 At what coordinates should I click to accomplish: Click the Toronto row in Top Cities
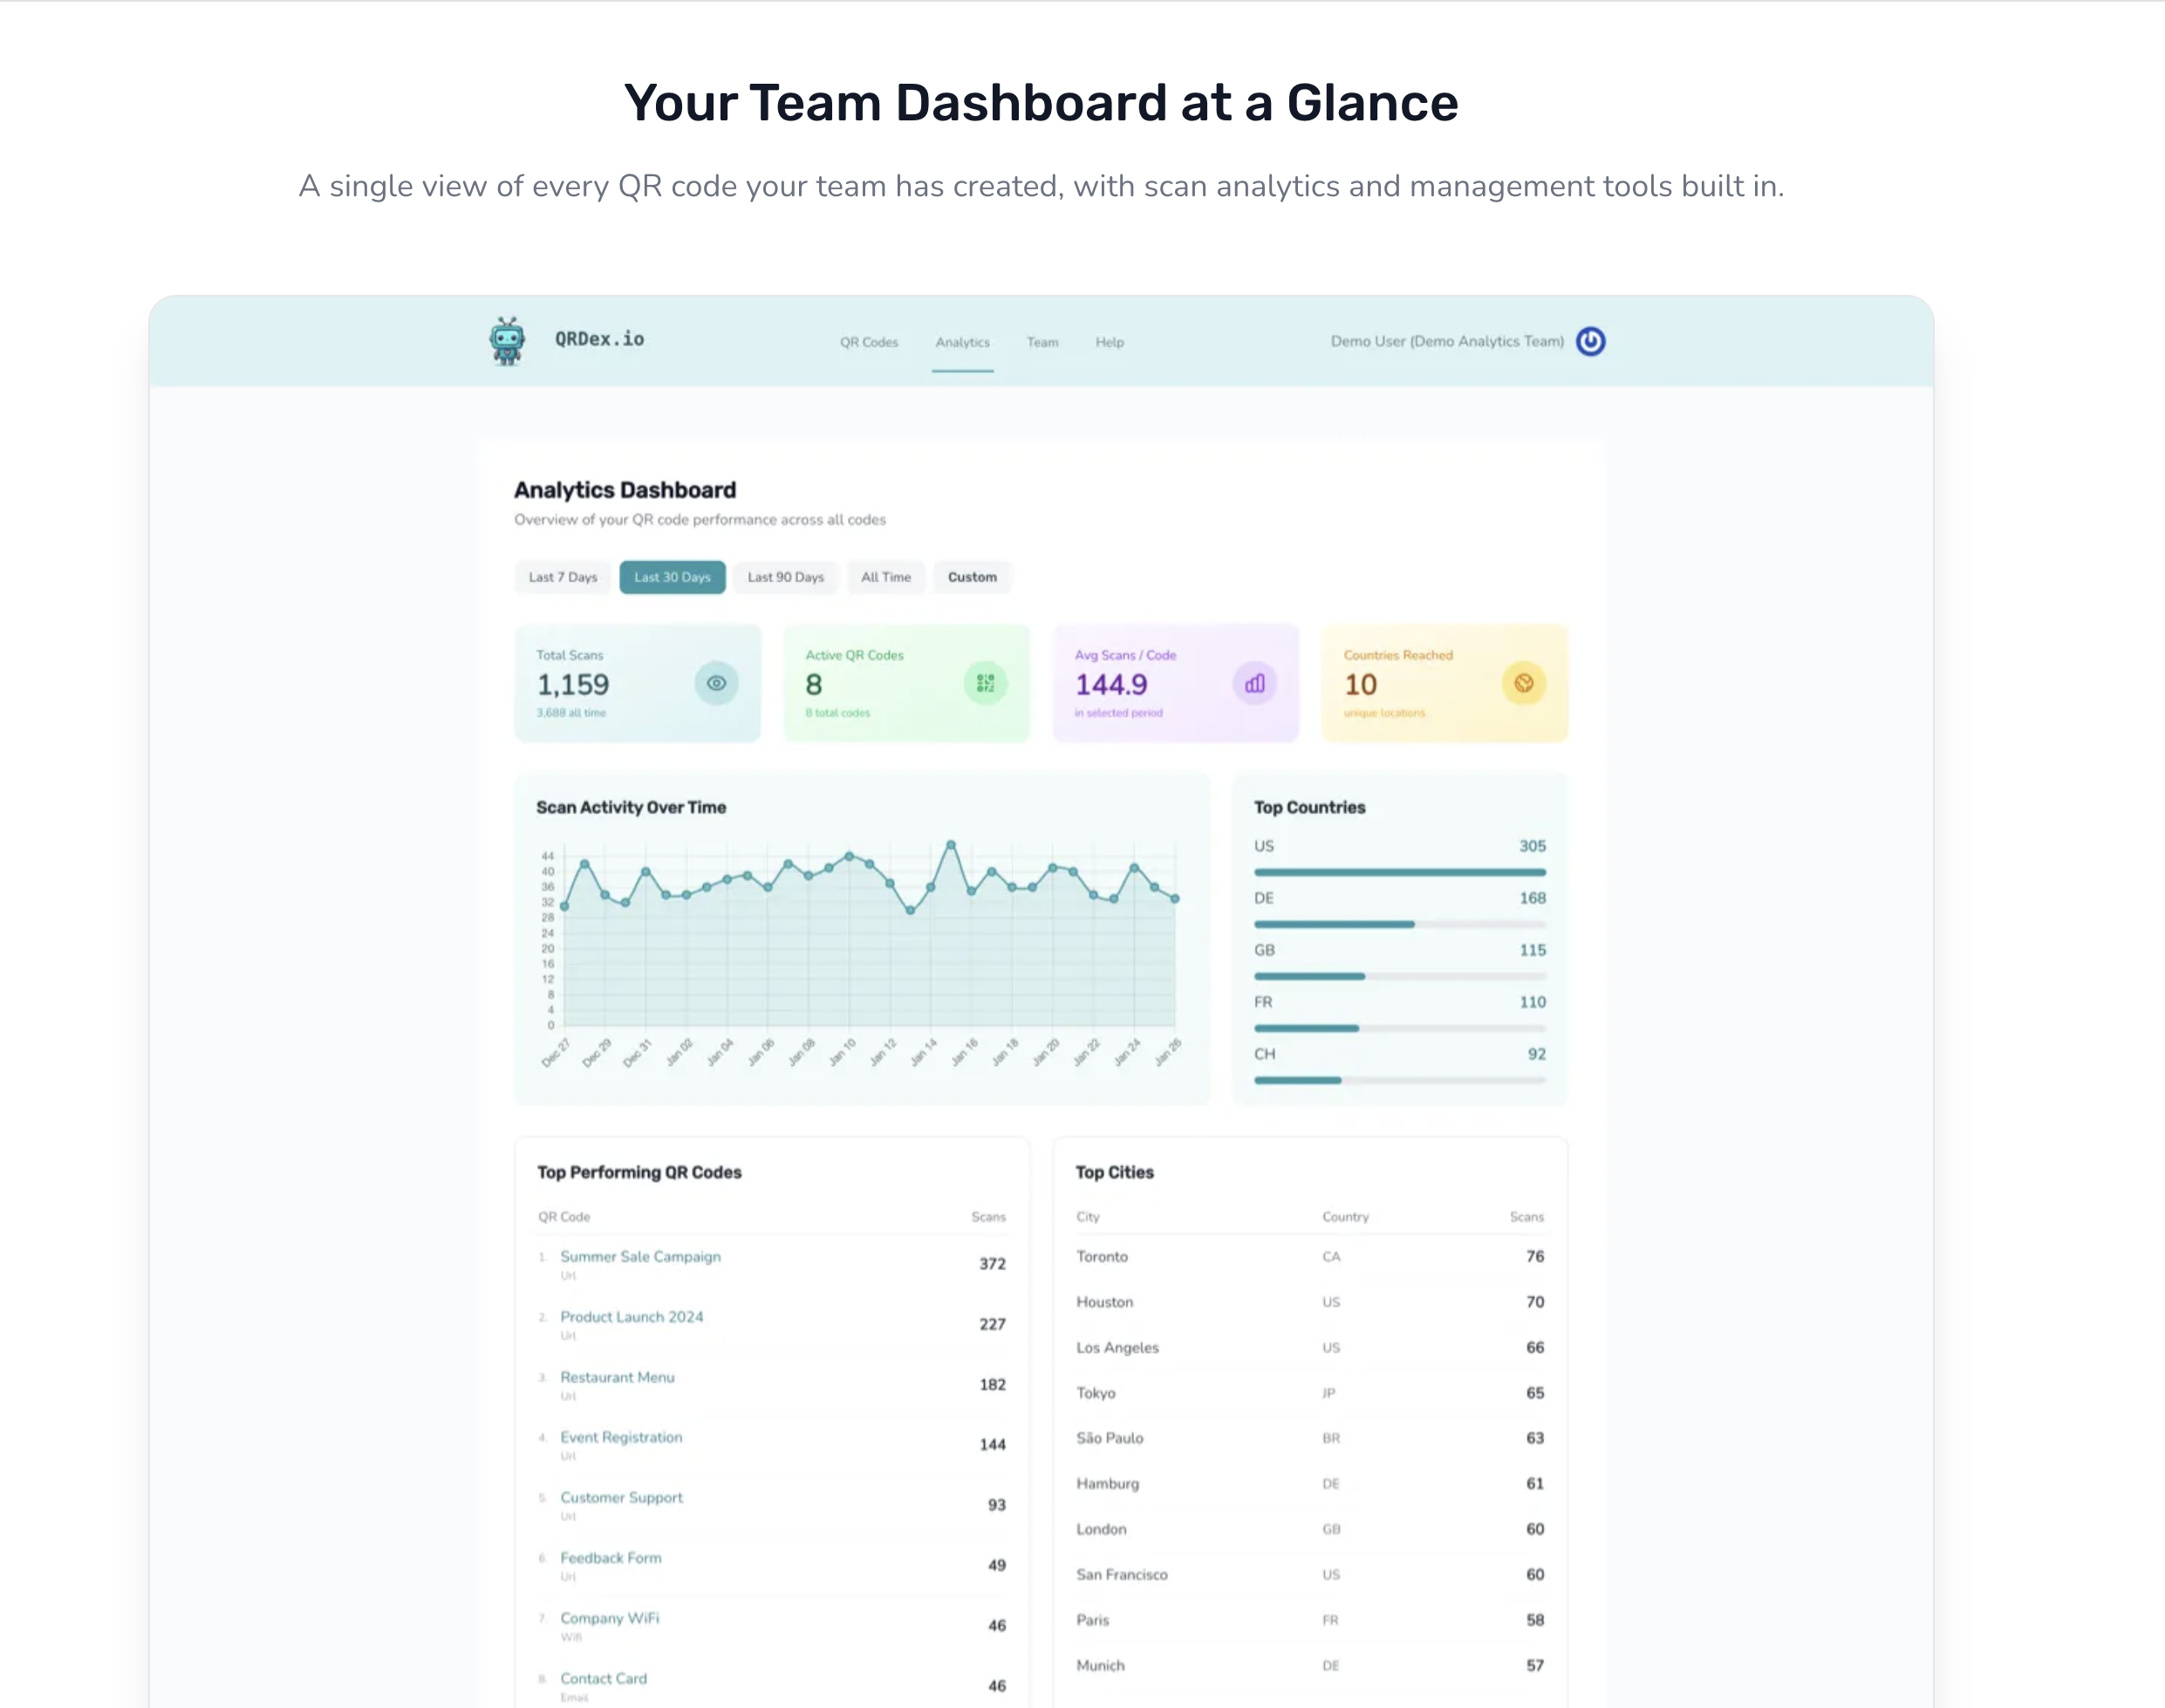point(1102,1257)
